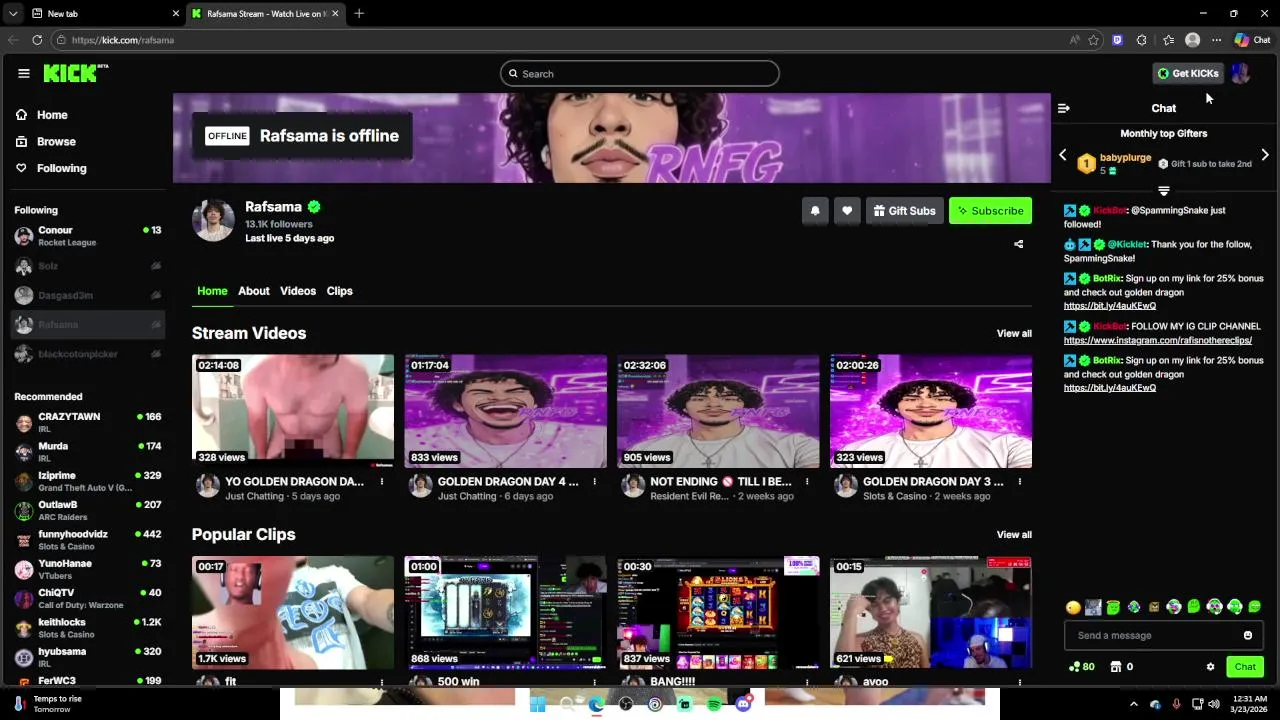
Task: Open the funnyhoodvidz recommended channel
Action: (88, 540)
